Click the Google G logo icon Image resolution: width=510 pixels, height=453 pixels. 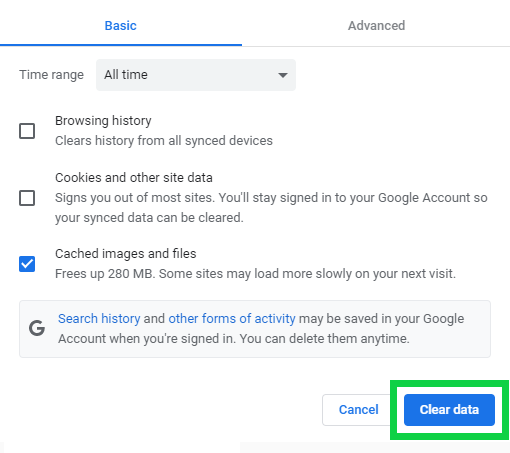[37, 328]
